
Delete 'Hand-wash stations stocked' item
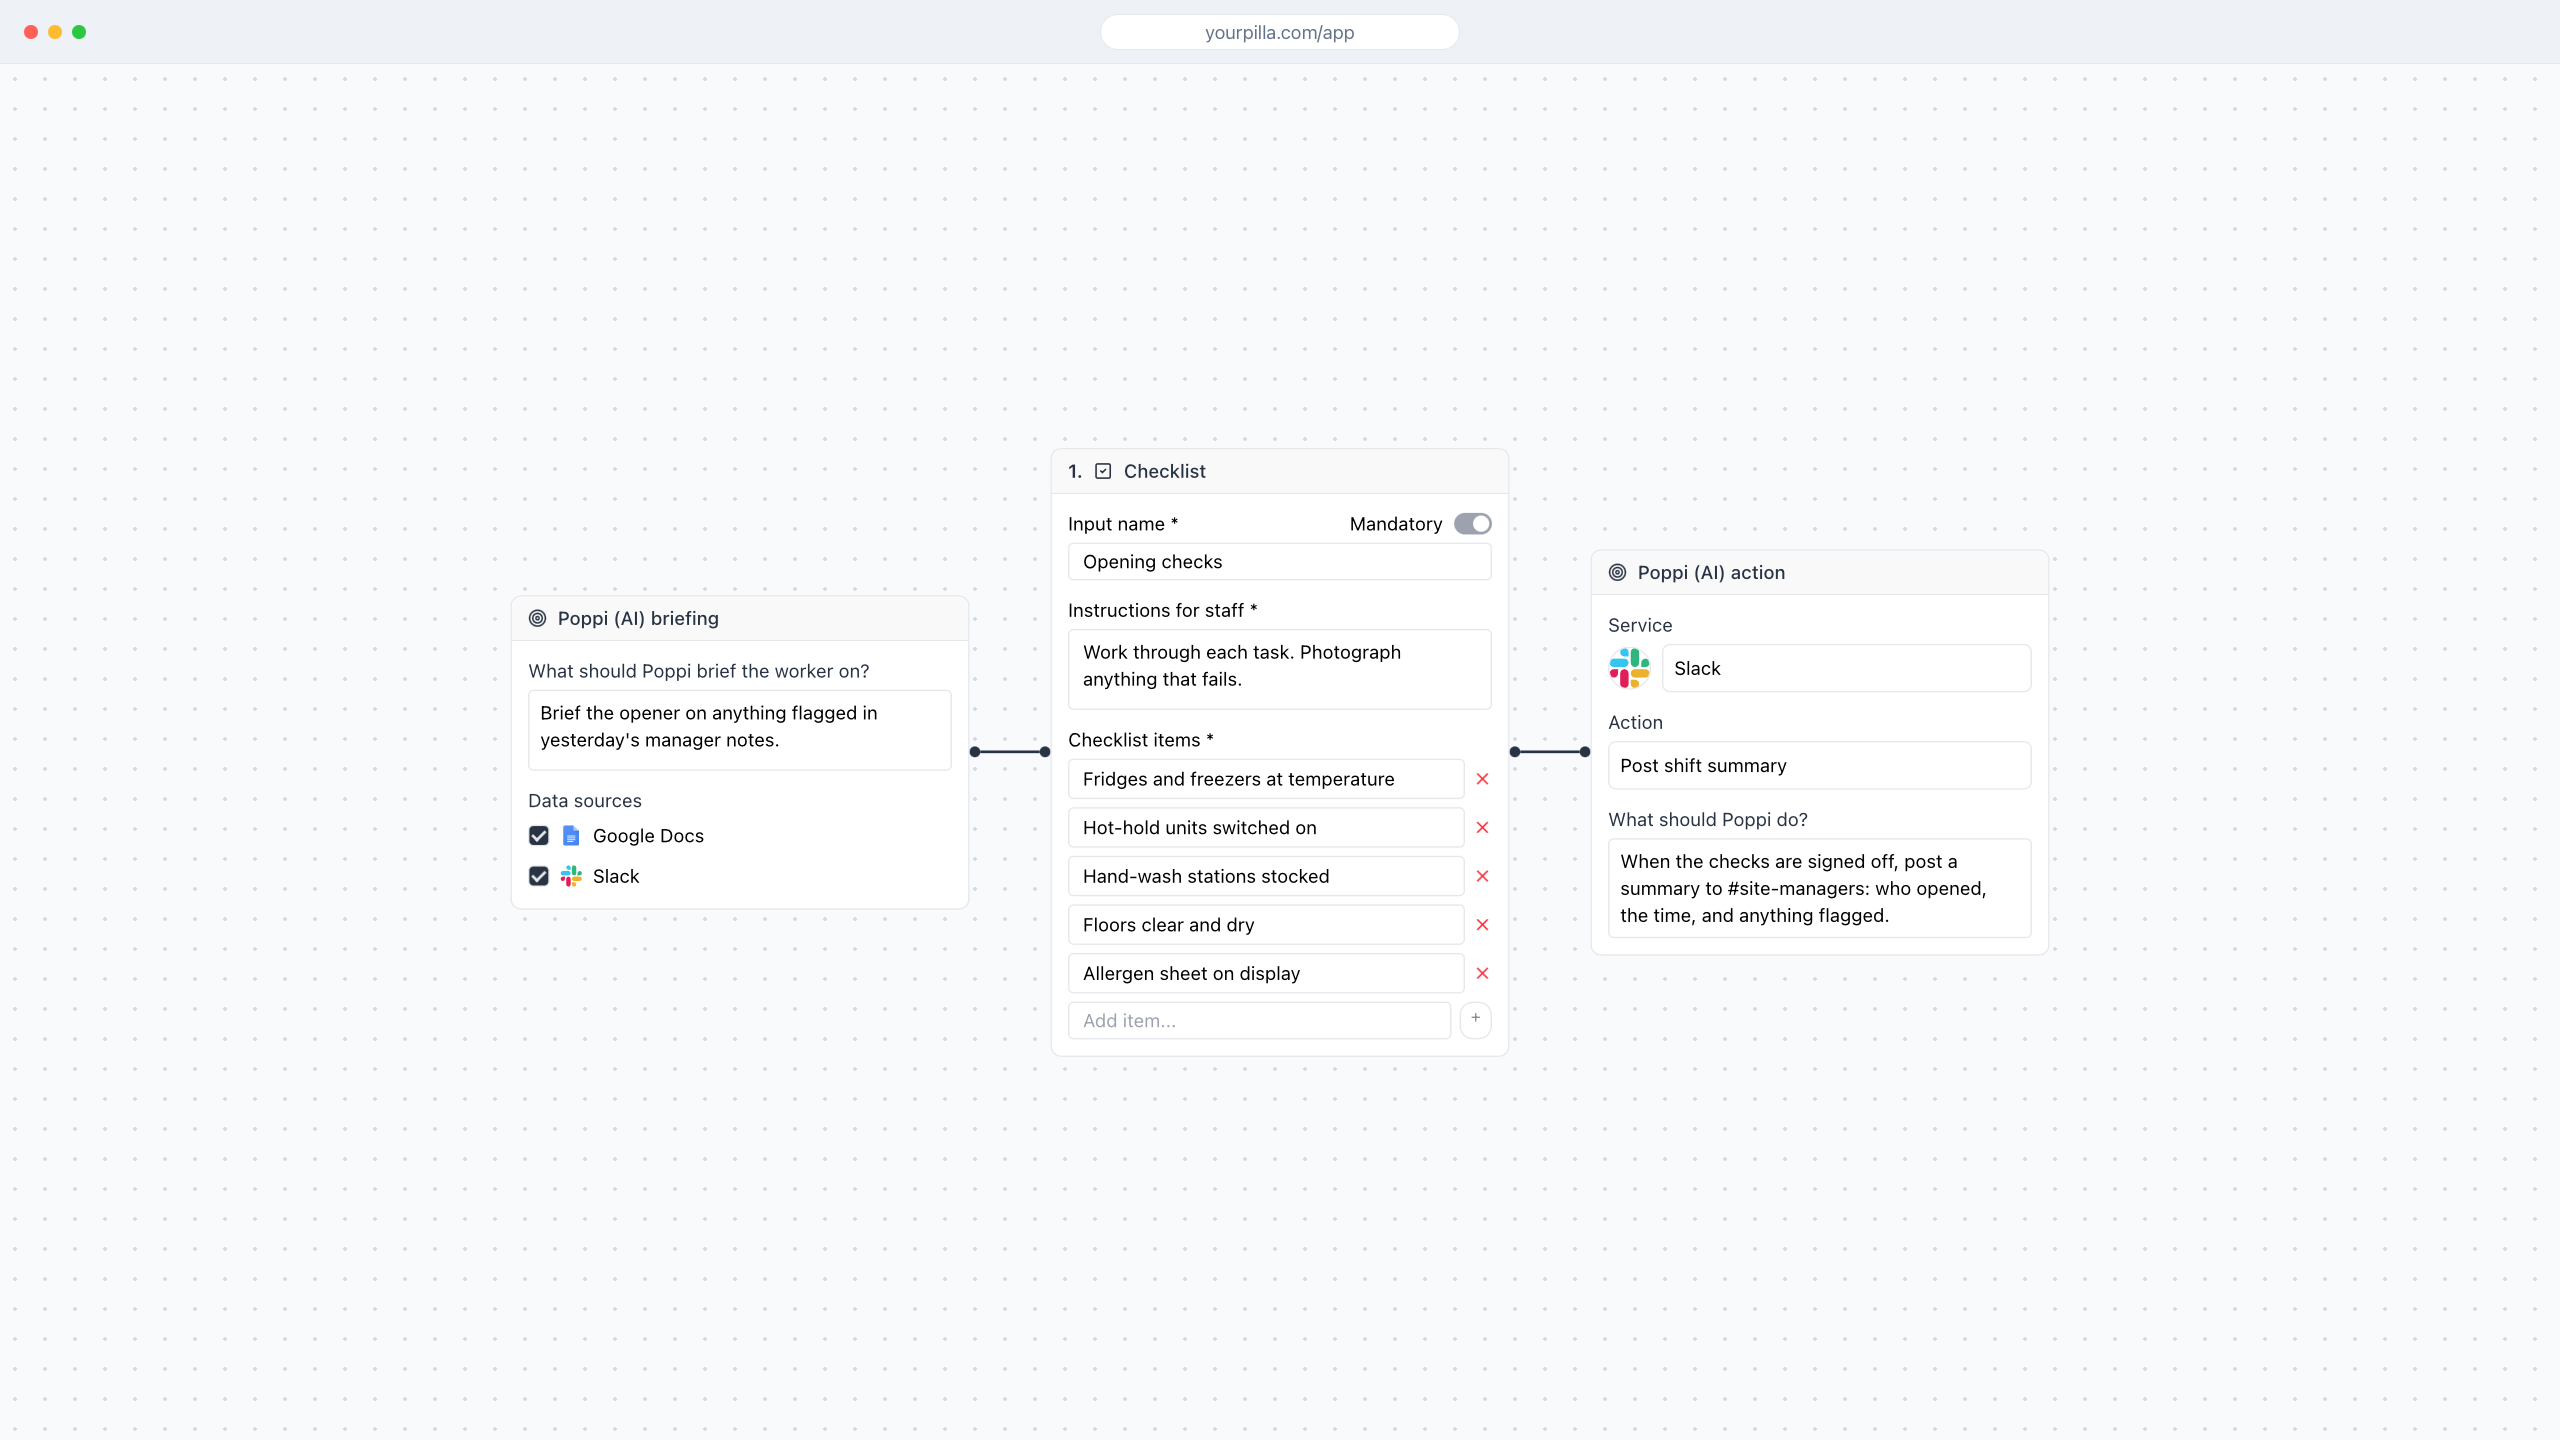tap(1482, 876)
